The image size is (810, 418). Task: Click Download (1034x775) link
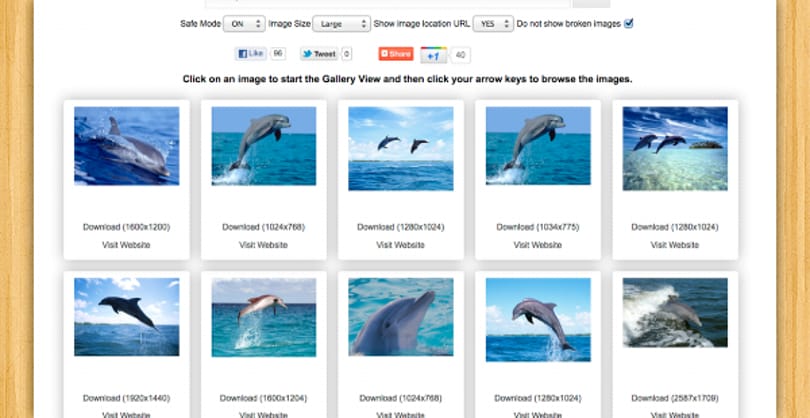pos(538,227)
